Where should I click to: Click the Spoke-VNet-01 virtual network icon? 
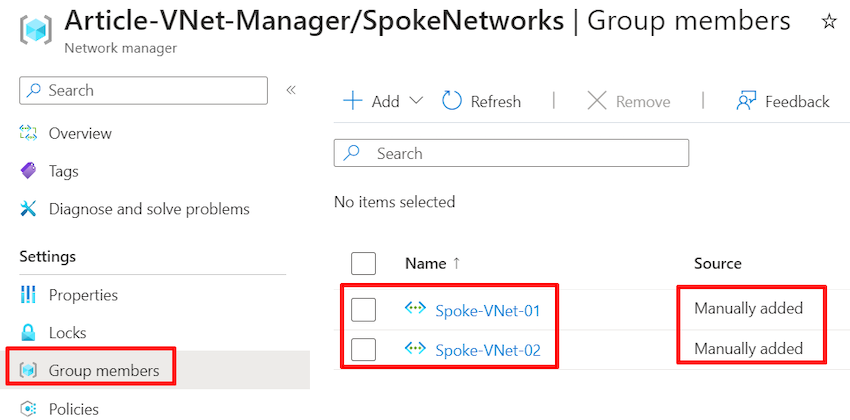point(415,309)
